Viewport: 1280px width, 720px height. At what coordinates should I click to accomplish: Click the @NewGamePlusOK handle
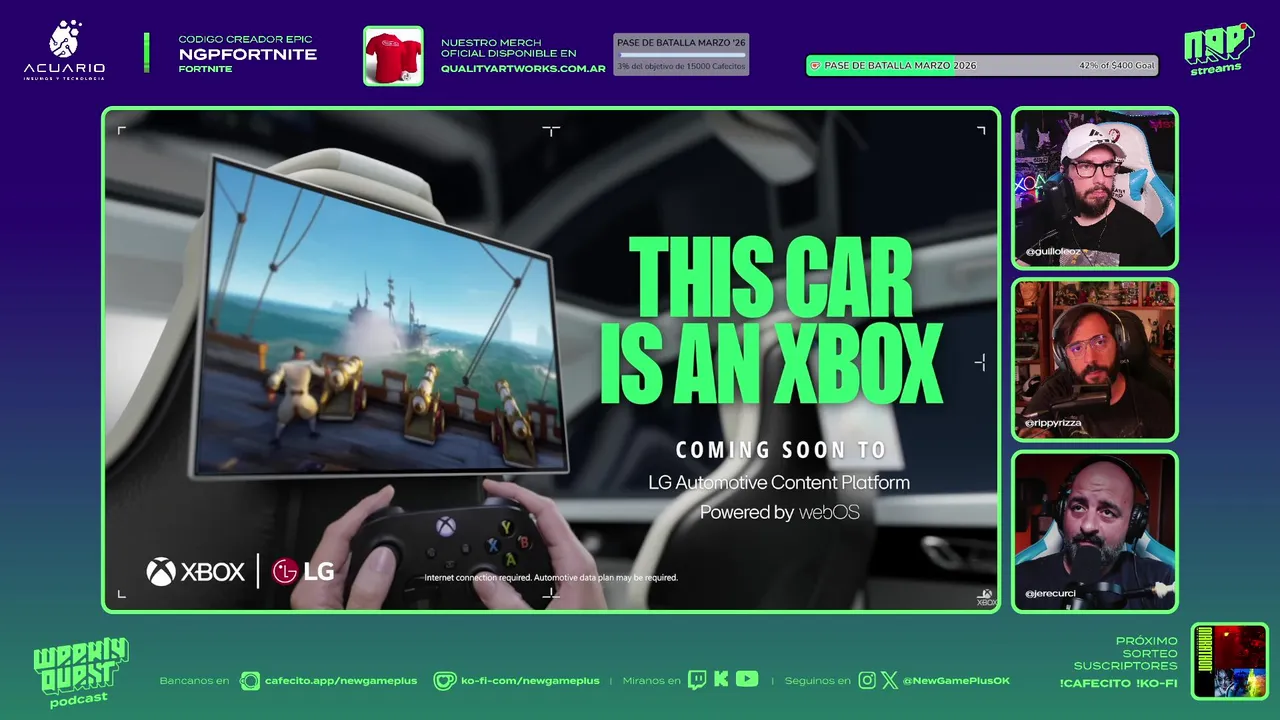pyautogui.click(x=956, y=681)
